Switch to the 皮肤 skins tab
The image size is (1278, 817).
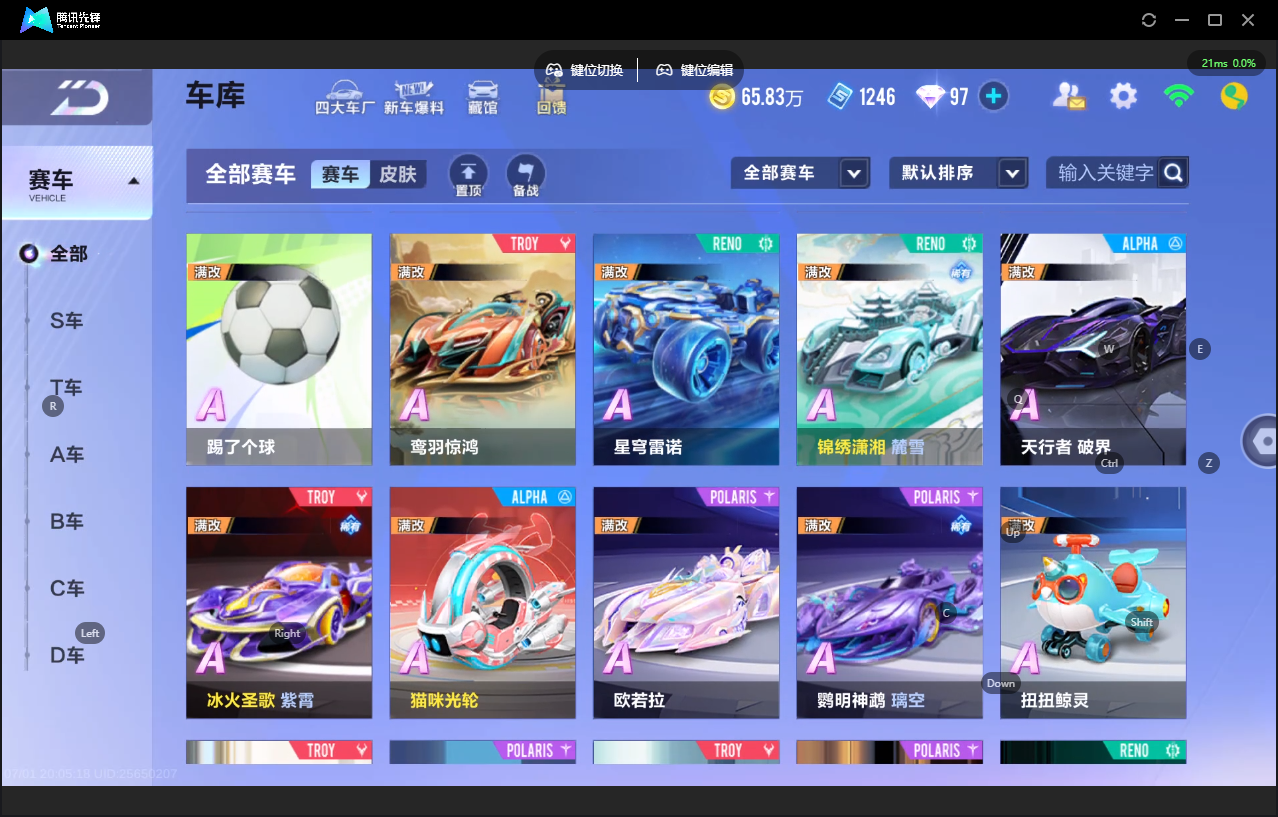(398, 174)
